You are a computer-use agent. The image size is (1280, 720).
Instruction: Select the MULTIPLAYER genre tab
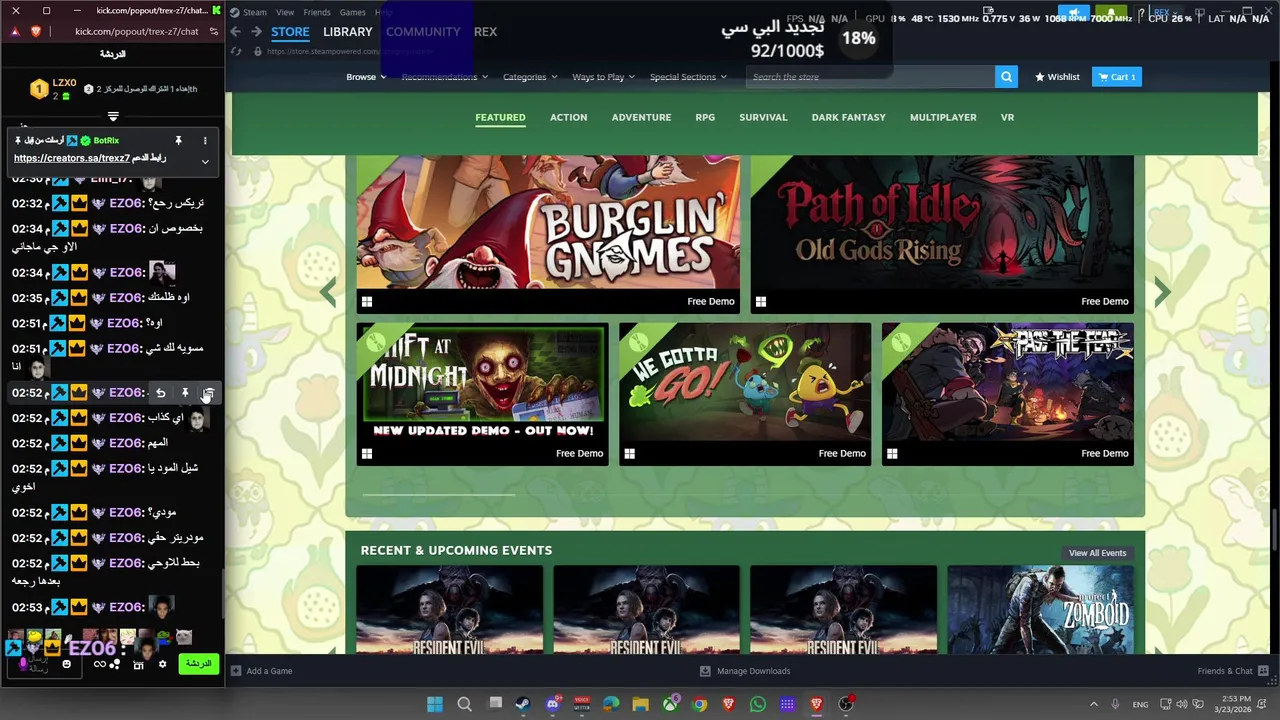point(943,118)
